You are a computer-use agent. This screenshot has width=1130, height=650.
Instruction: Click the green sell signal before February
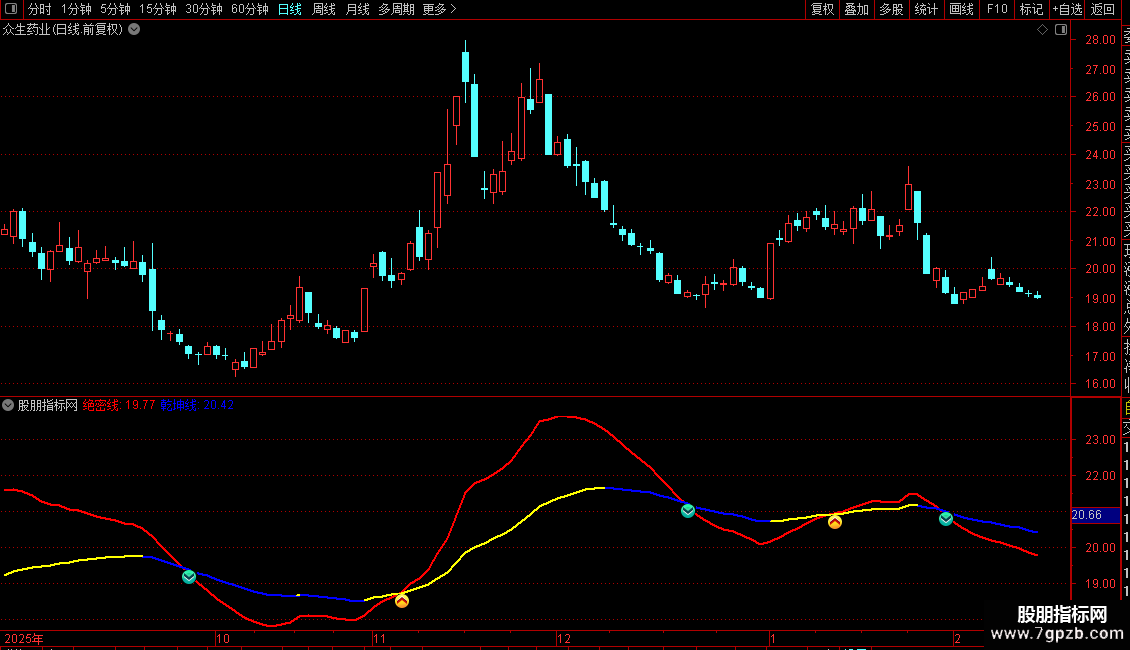point(946,518)
